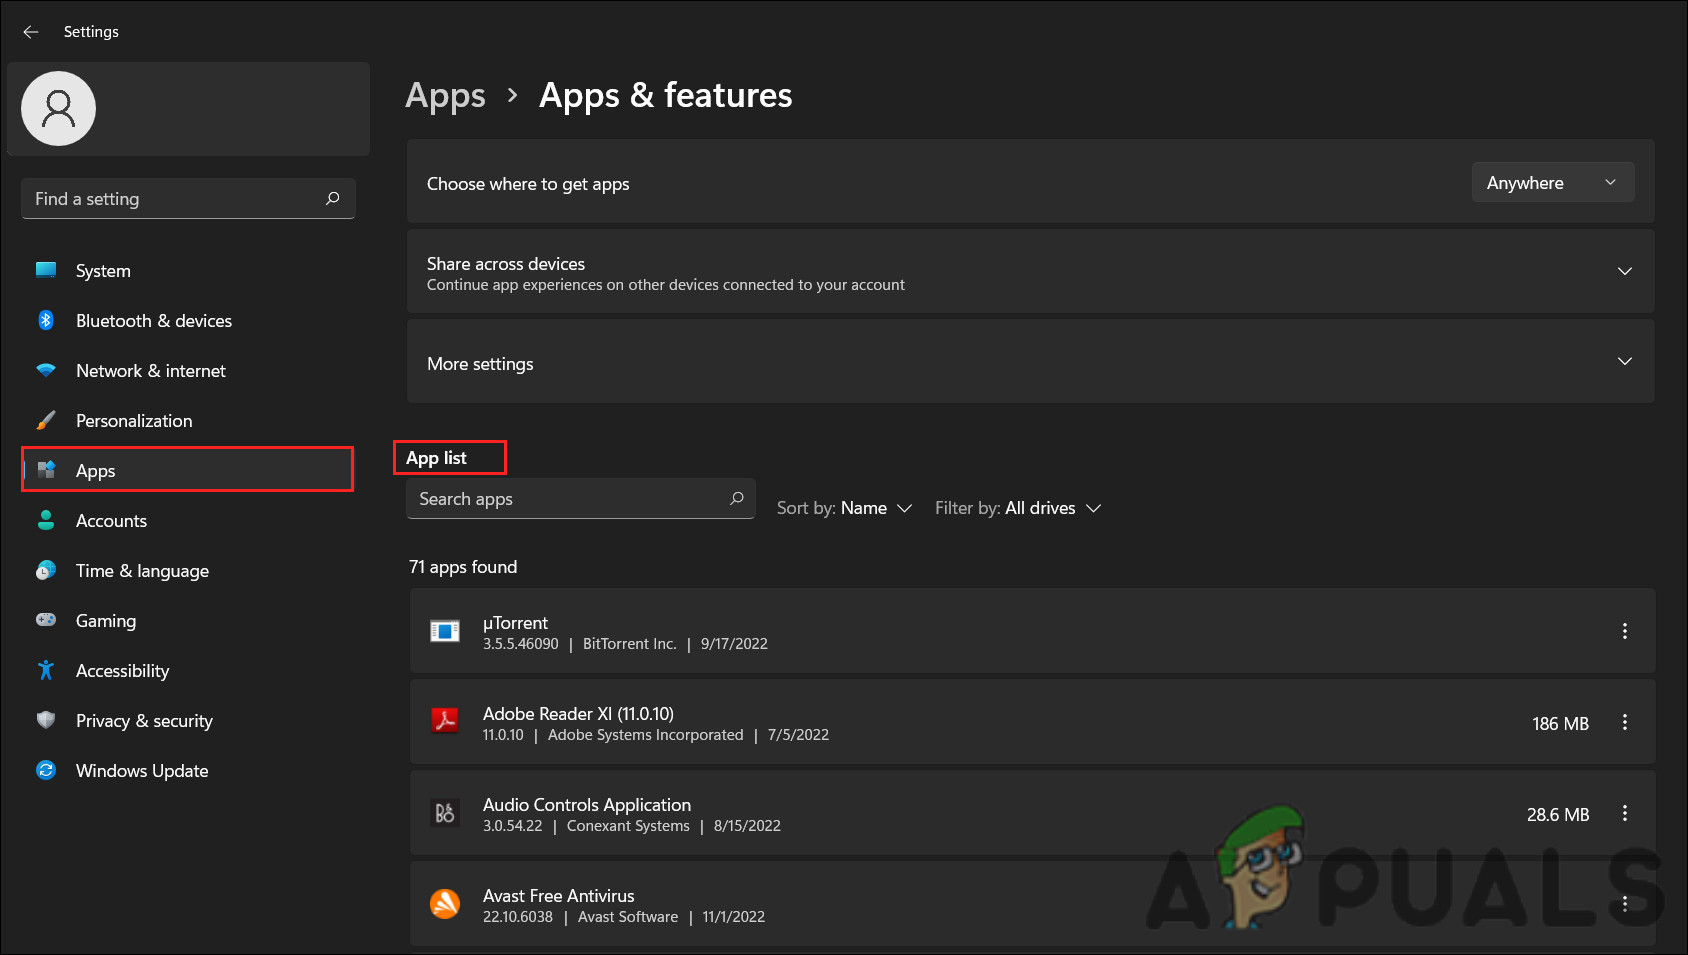Screen dimensions: 1688x955
Task: Open the user profile avatar
Action: pyautogui.click(x=58, y=108)
